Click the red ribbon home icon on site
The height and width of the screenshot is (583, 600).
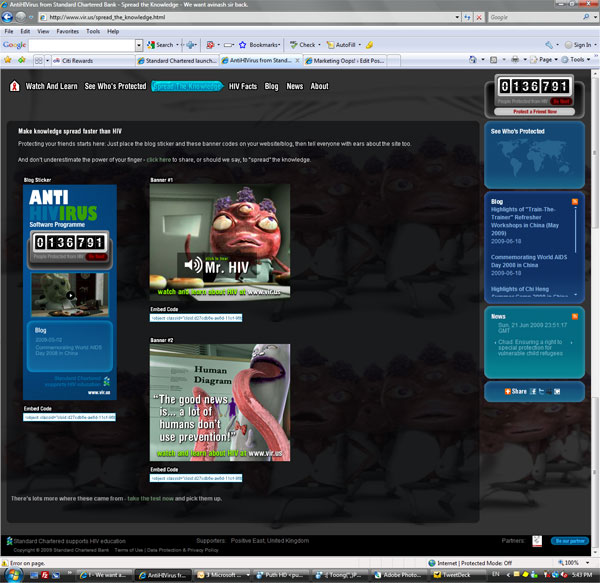tap(15, 86)
